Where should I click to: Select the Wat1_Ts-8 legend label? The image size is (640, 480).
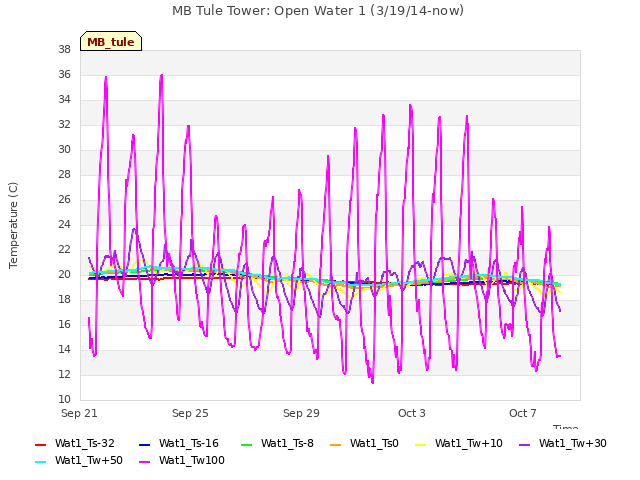click(x=287, y=443)
